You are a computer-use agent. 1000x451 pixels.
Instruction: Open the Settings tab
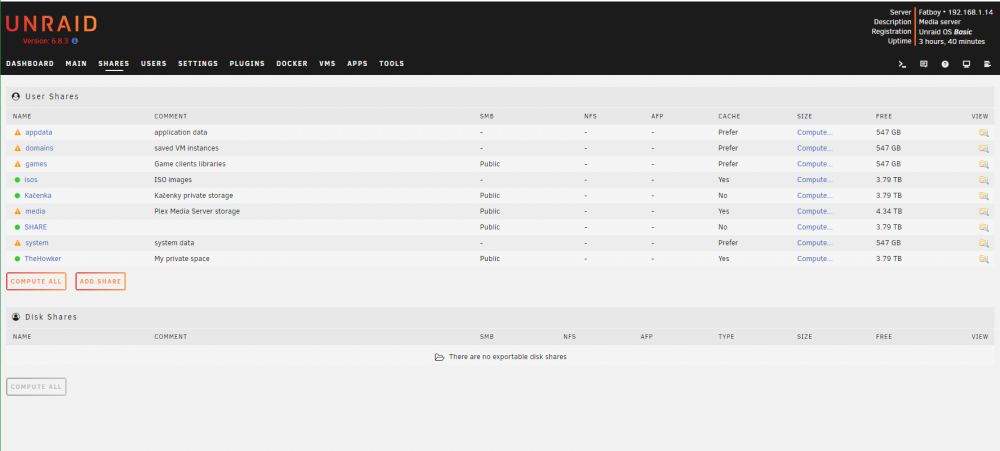[198, 64]
